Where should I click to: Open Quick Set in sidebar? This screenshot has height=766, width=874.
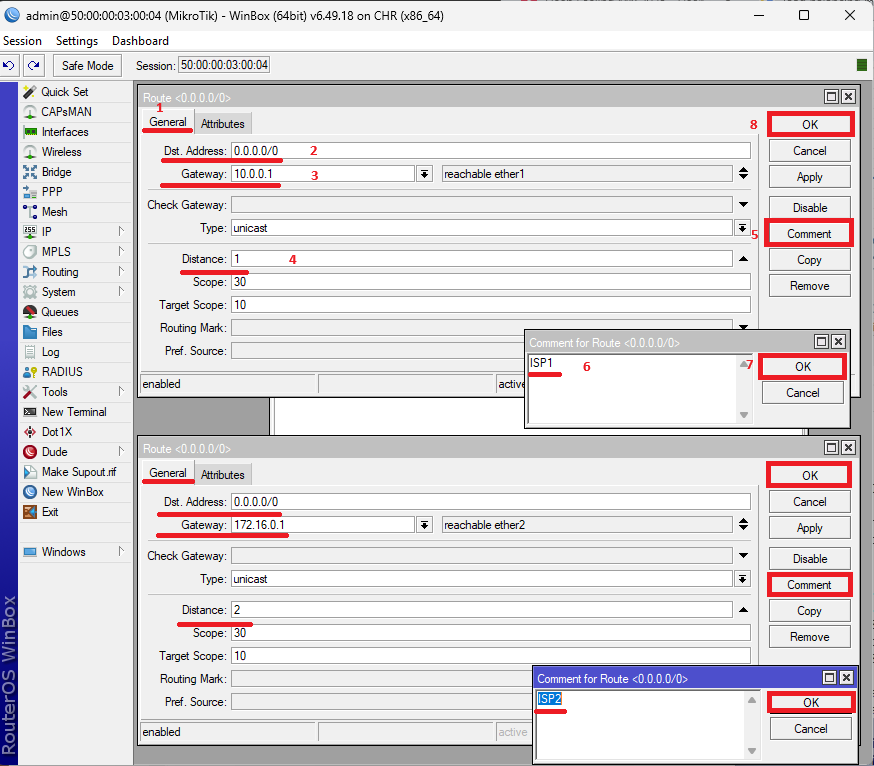coord(64,92)
